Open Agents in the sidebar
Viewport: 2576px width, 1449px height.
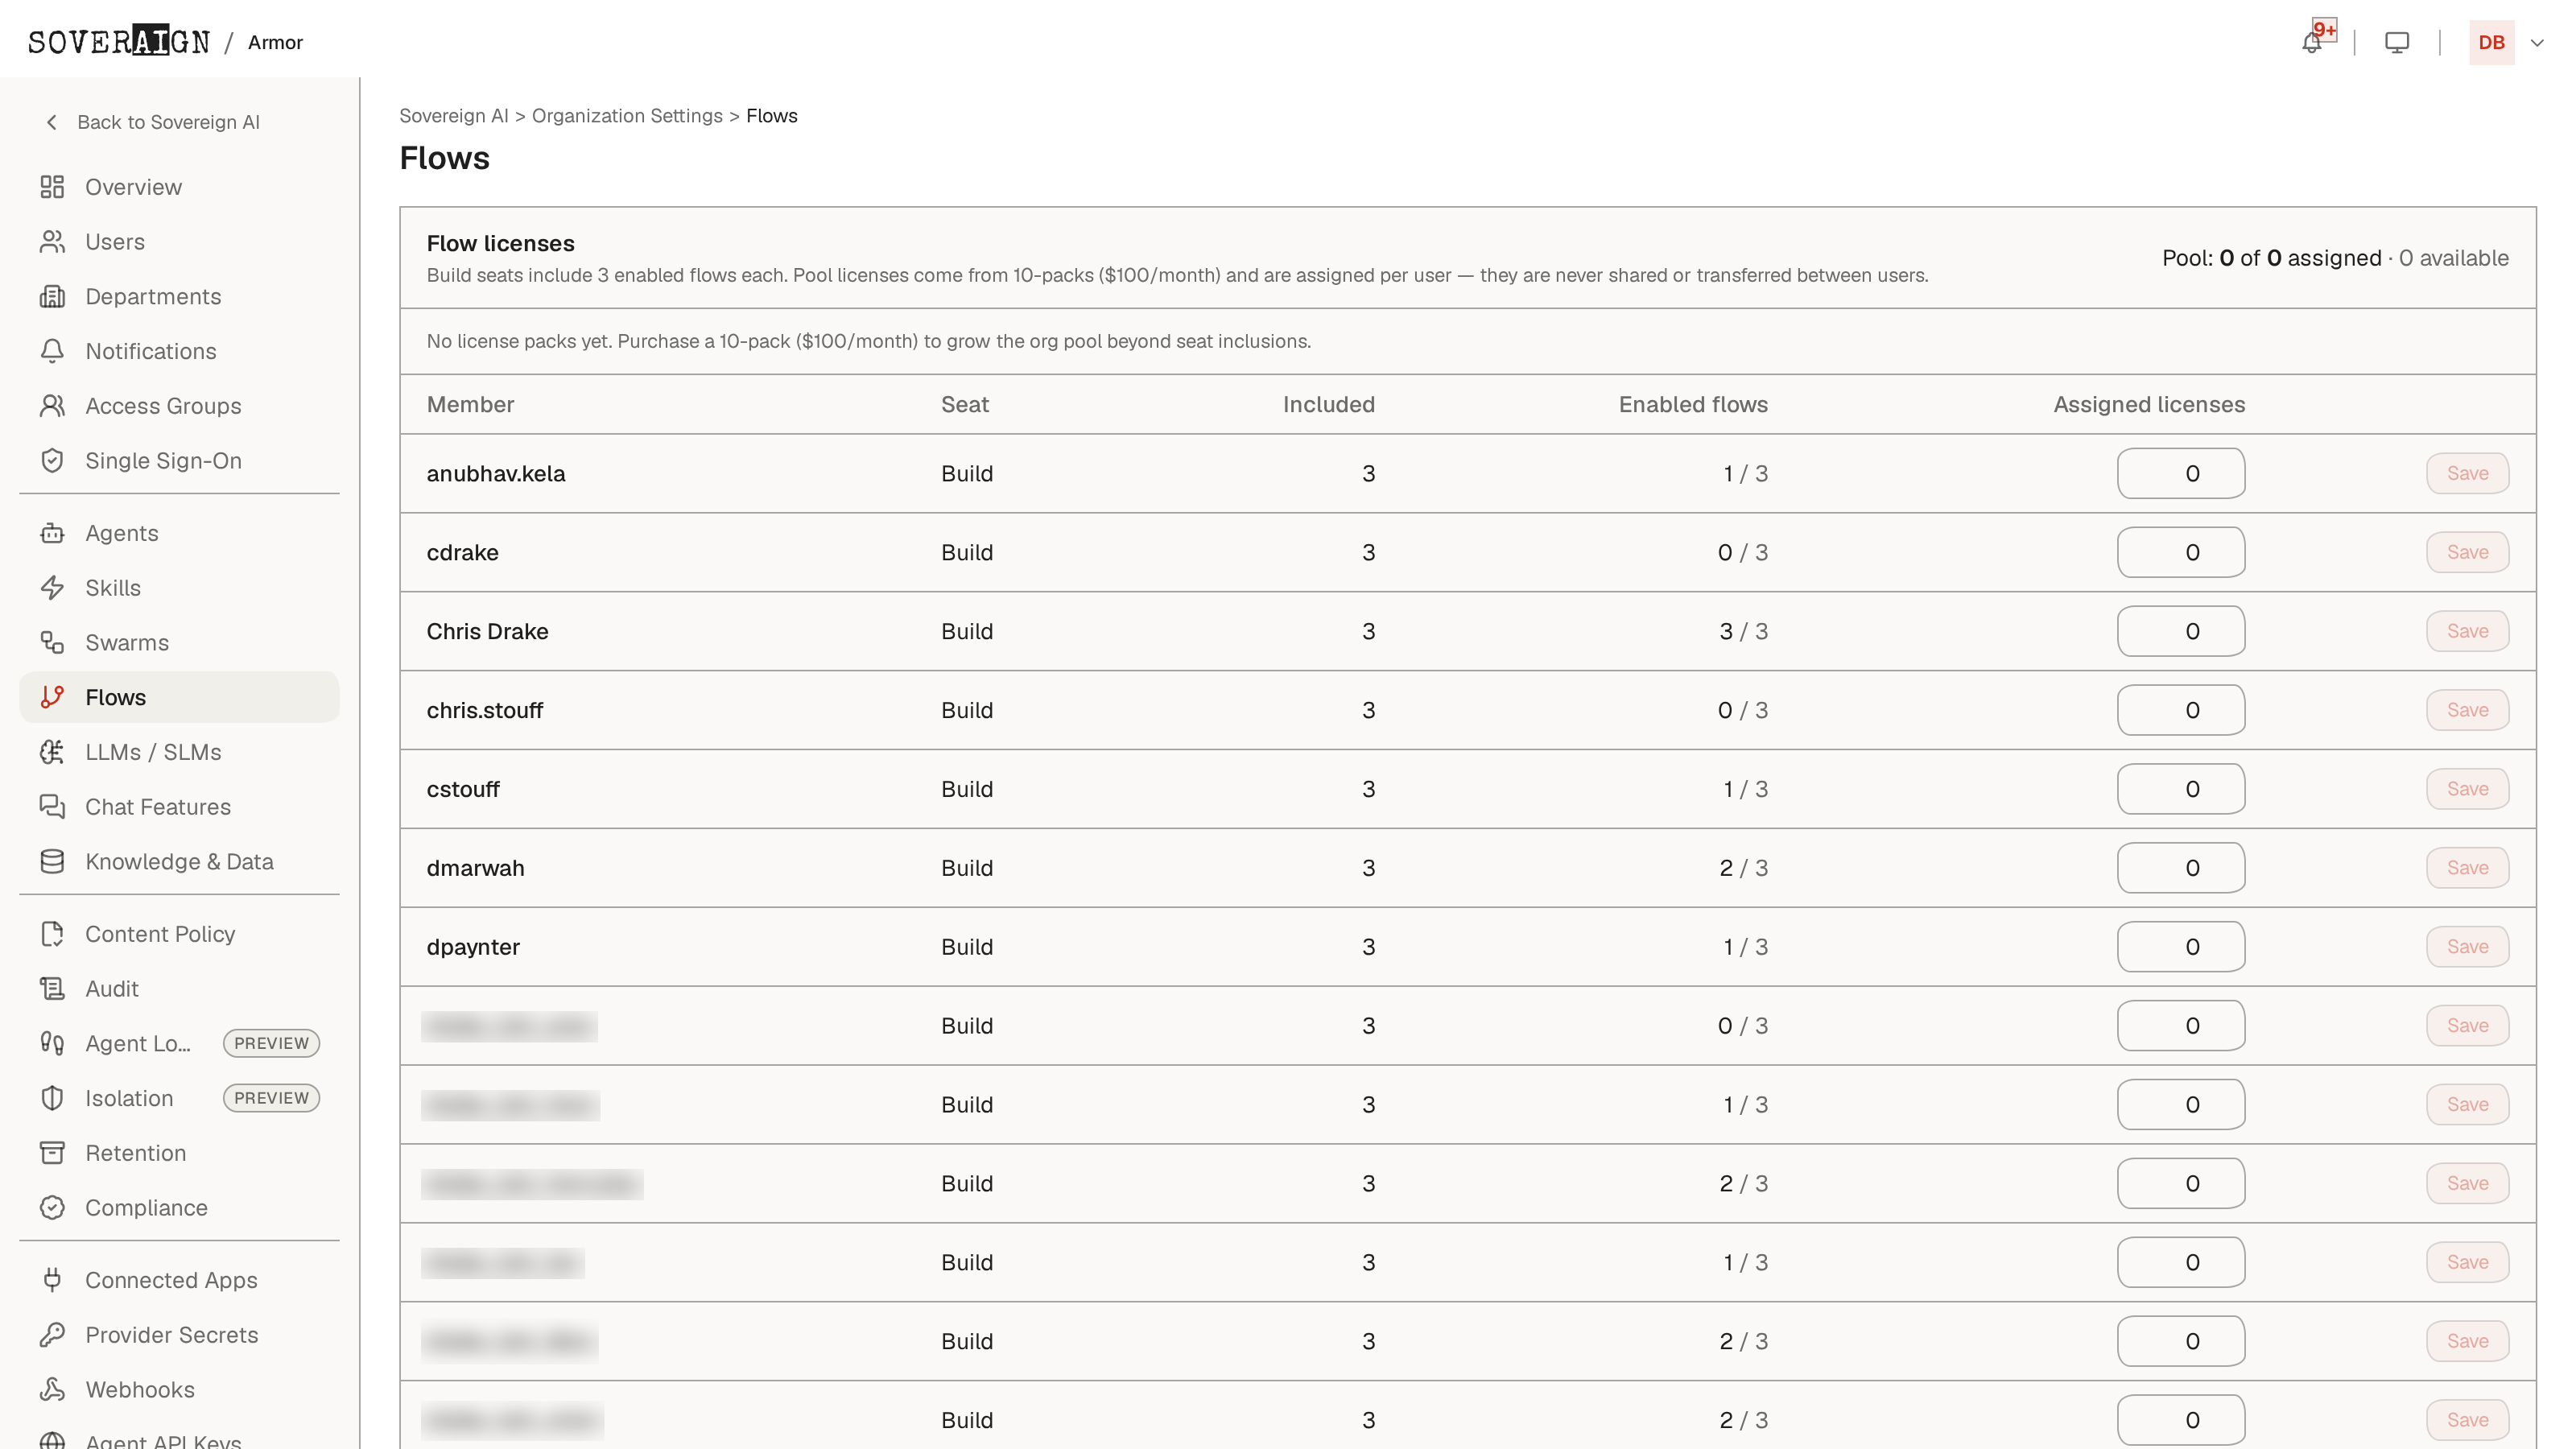click(179, 533)
